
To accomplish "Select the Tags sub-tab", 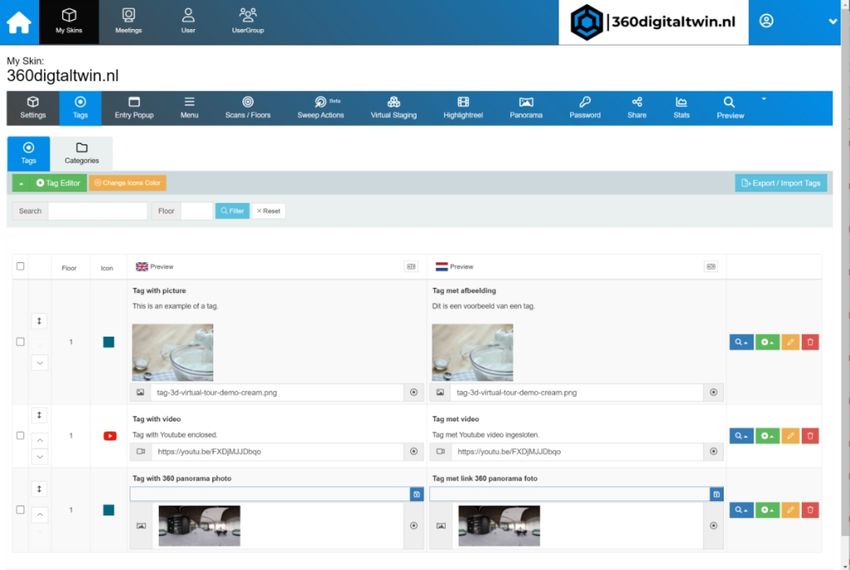I will [x=28, y=153].
